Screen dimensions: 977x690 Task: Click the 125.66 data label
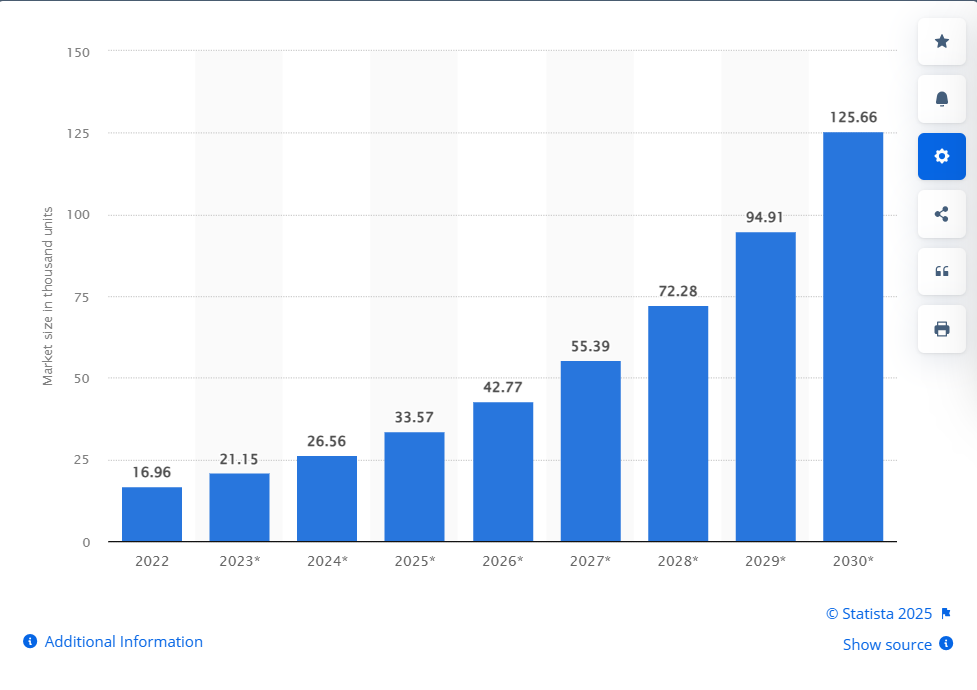click(x=853, y=117)
